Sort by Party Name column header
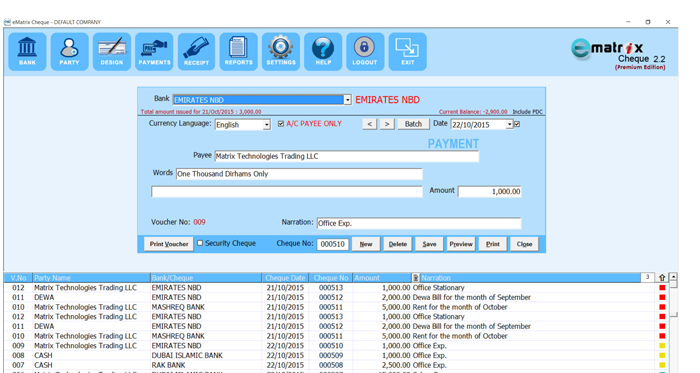 coord(91,278)
